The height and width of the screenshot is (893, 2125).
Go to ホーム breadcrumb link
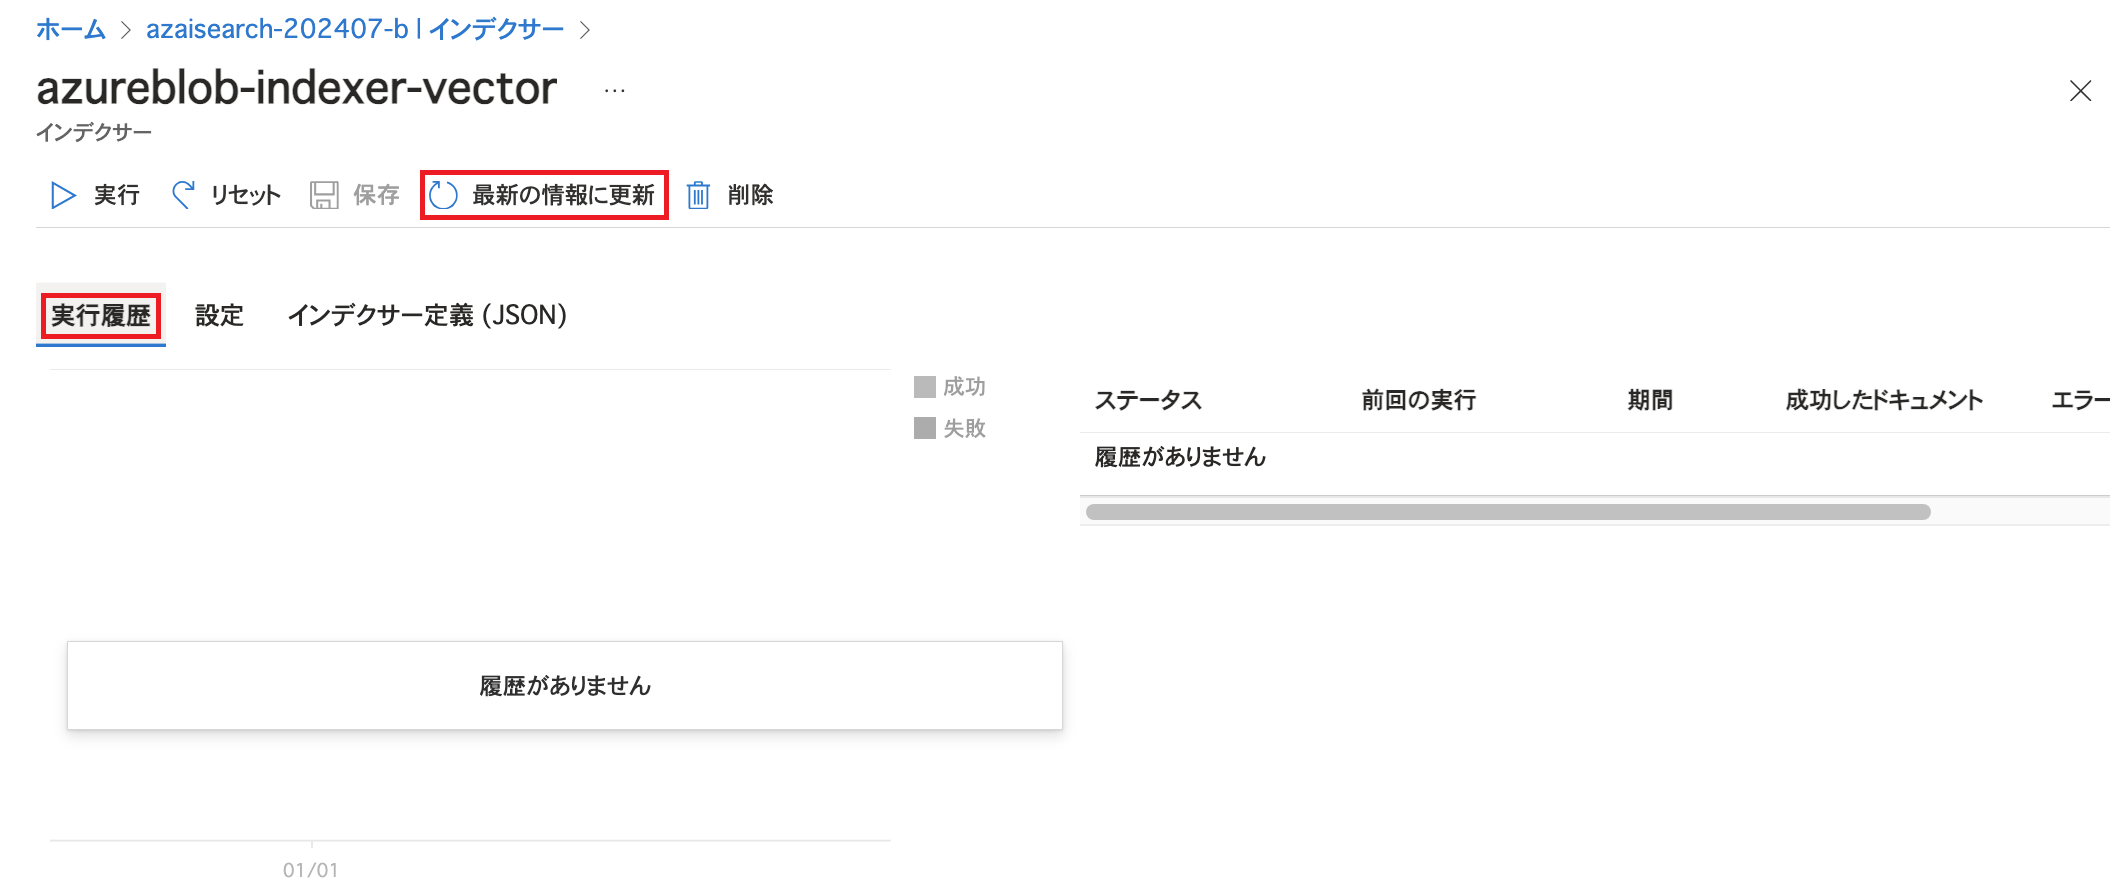coord(71,30)
